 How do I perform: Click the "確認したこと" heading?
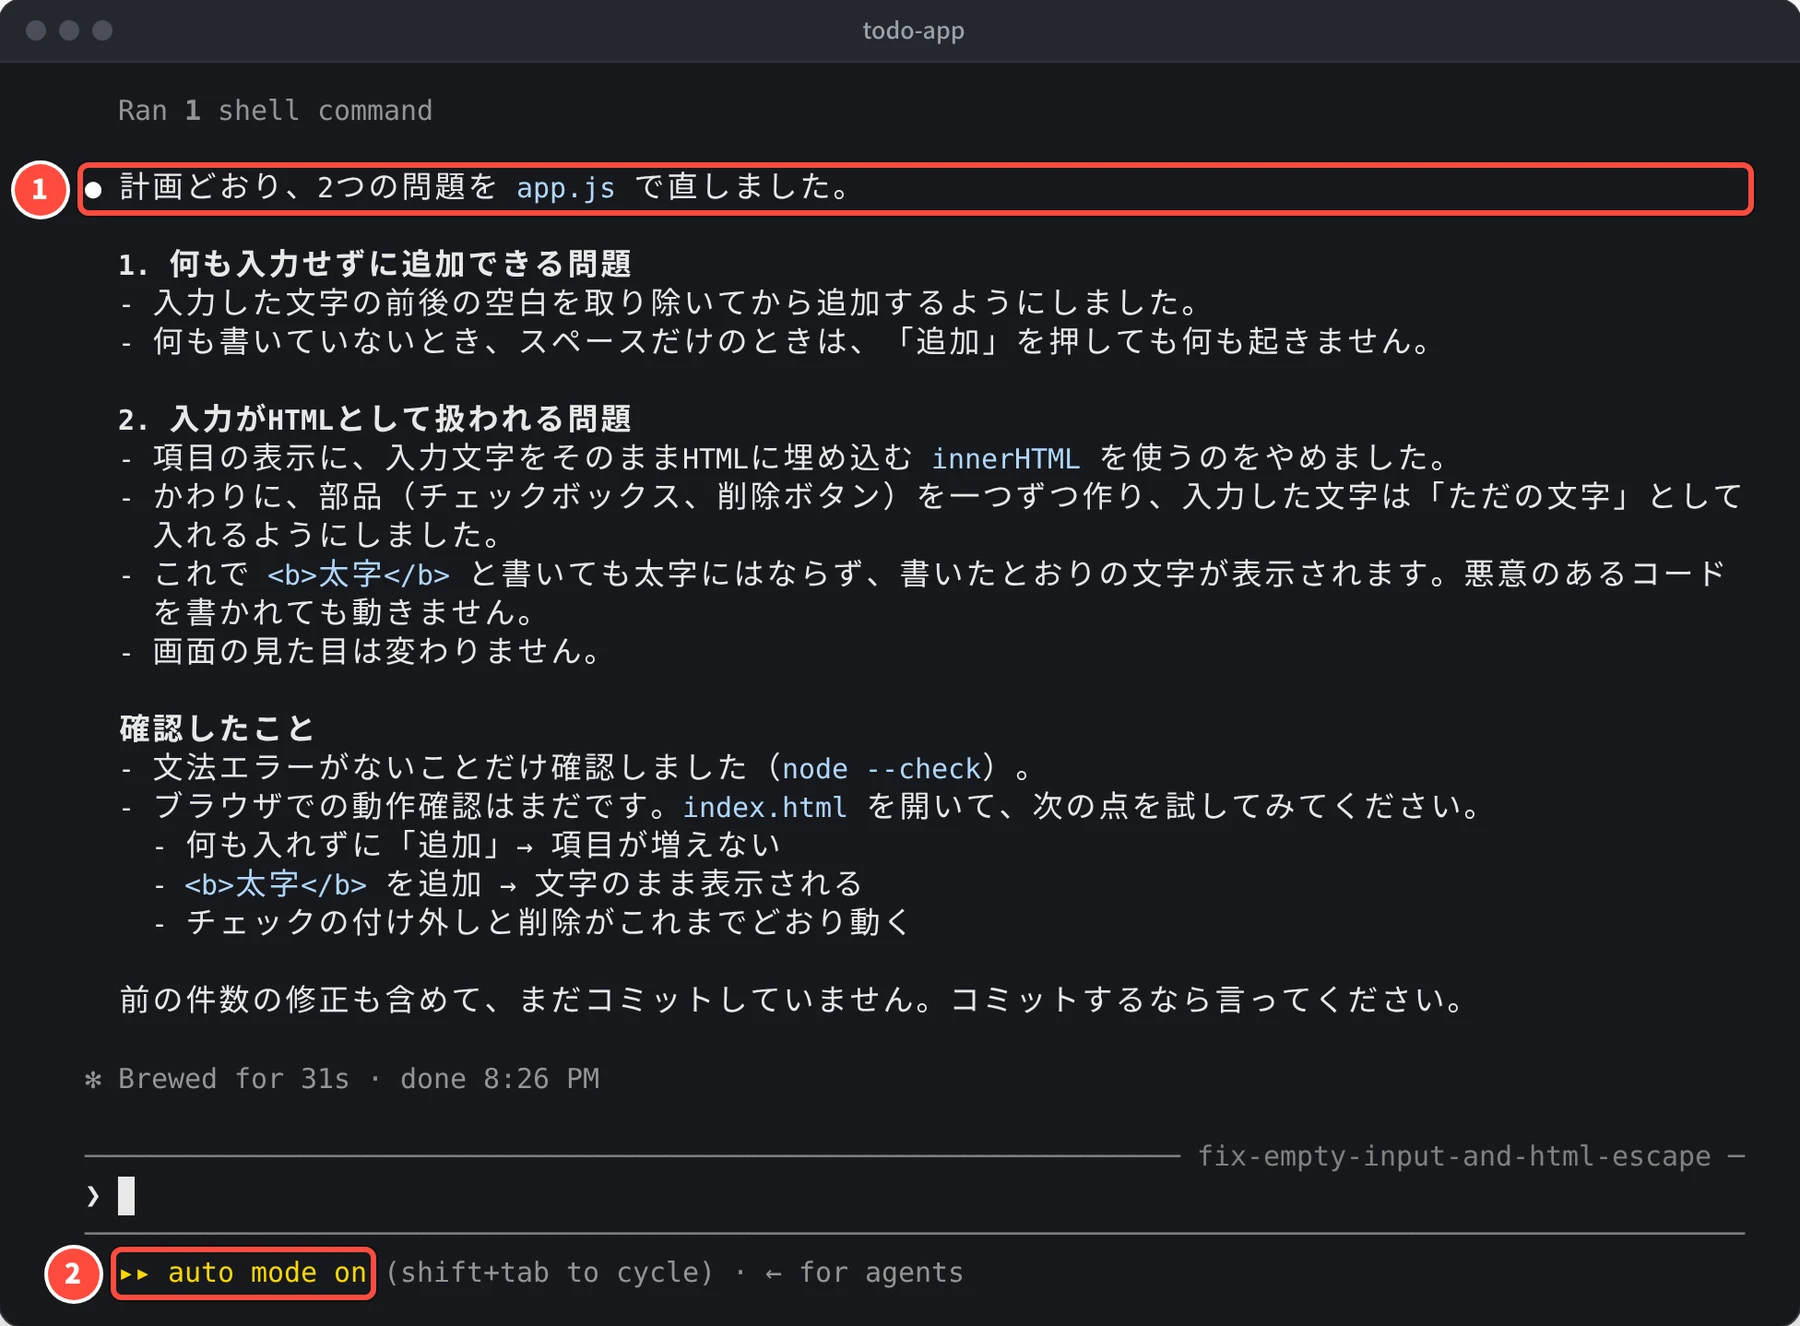217,728
